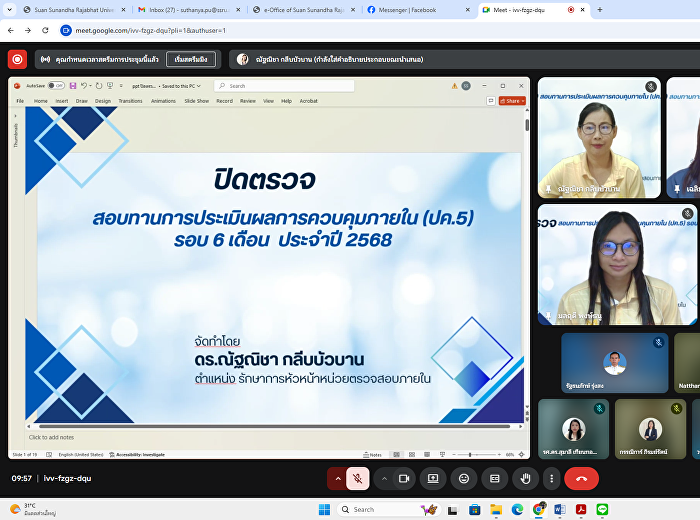Open the File menu in PowerPoint
Screen dimensions: 700x520
20,101
